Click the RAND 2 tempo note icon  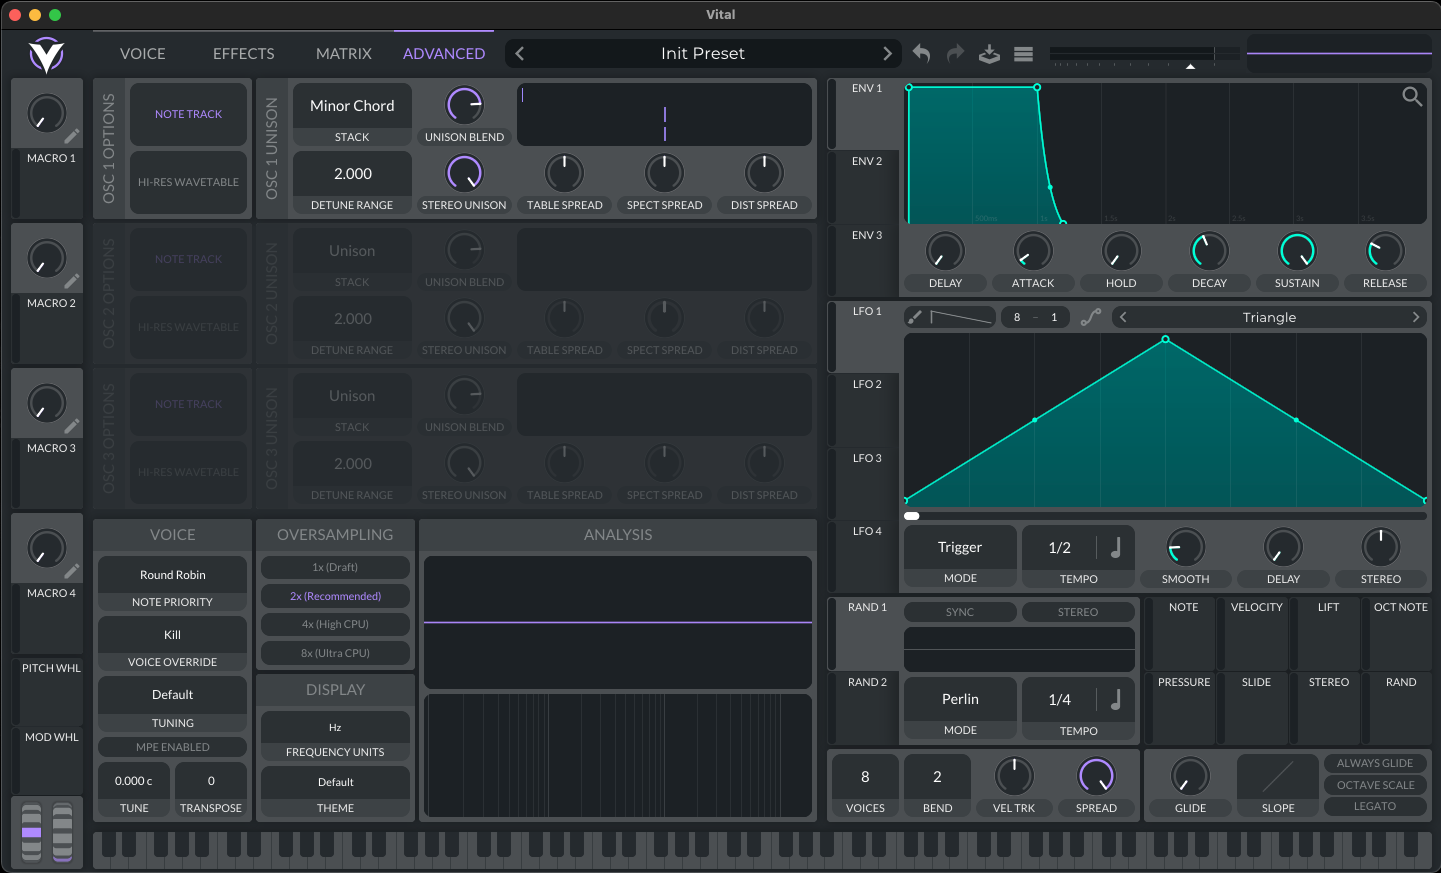tap(1116, 699)
